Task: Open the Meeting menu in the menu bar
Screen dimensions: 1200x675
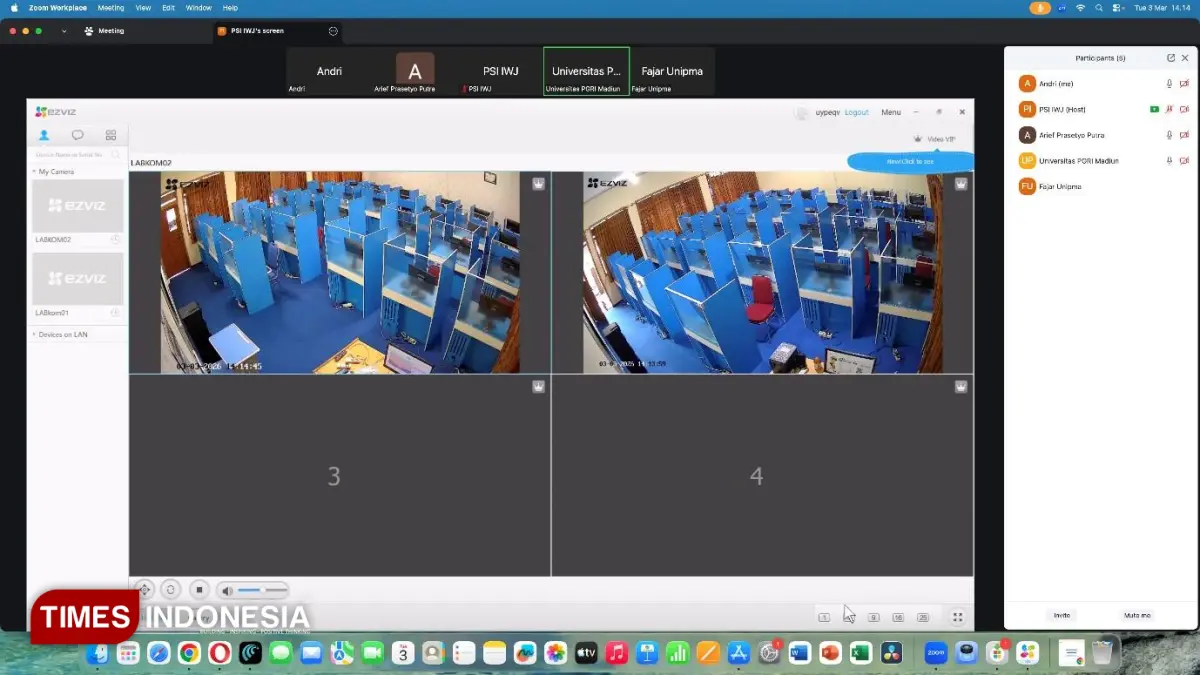Action: click(110, 8)
